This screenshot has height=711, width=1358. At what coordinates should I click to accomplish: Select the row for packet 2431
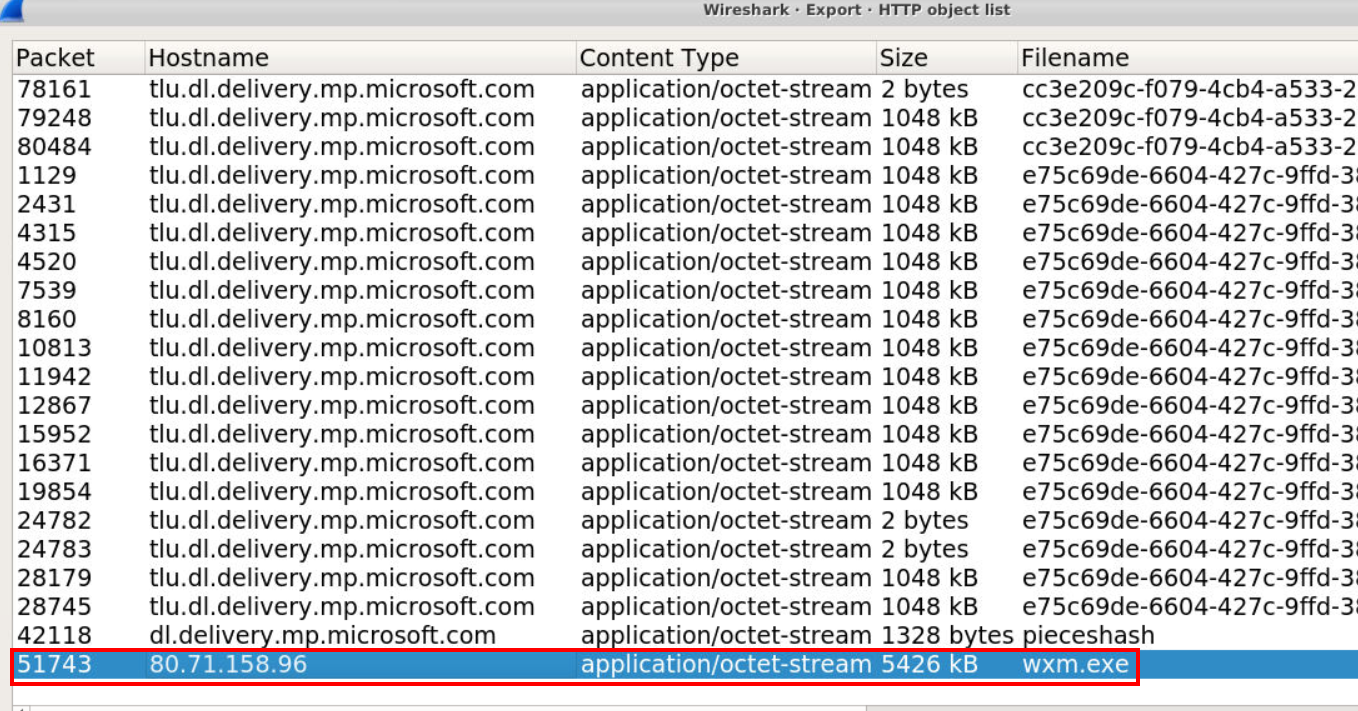point(685,204)
